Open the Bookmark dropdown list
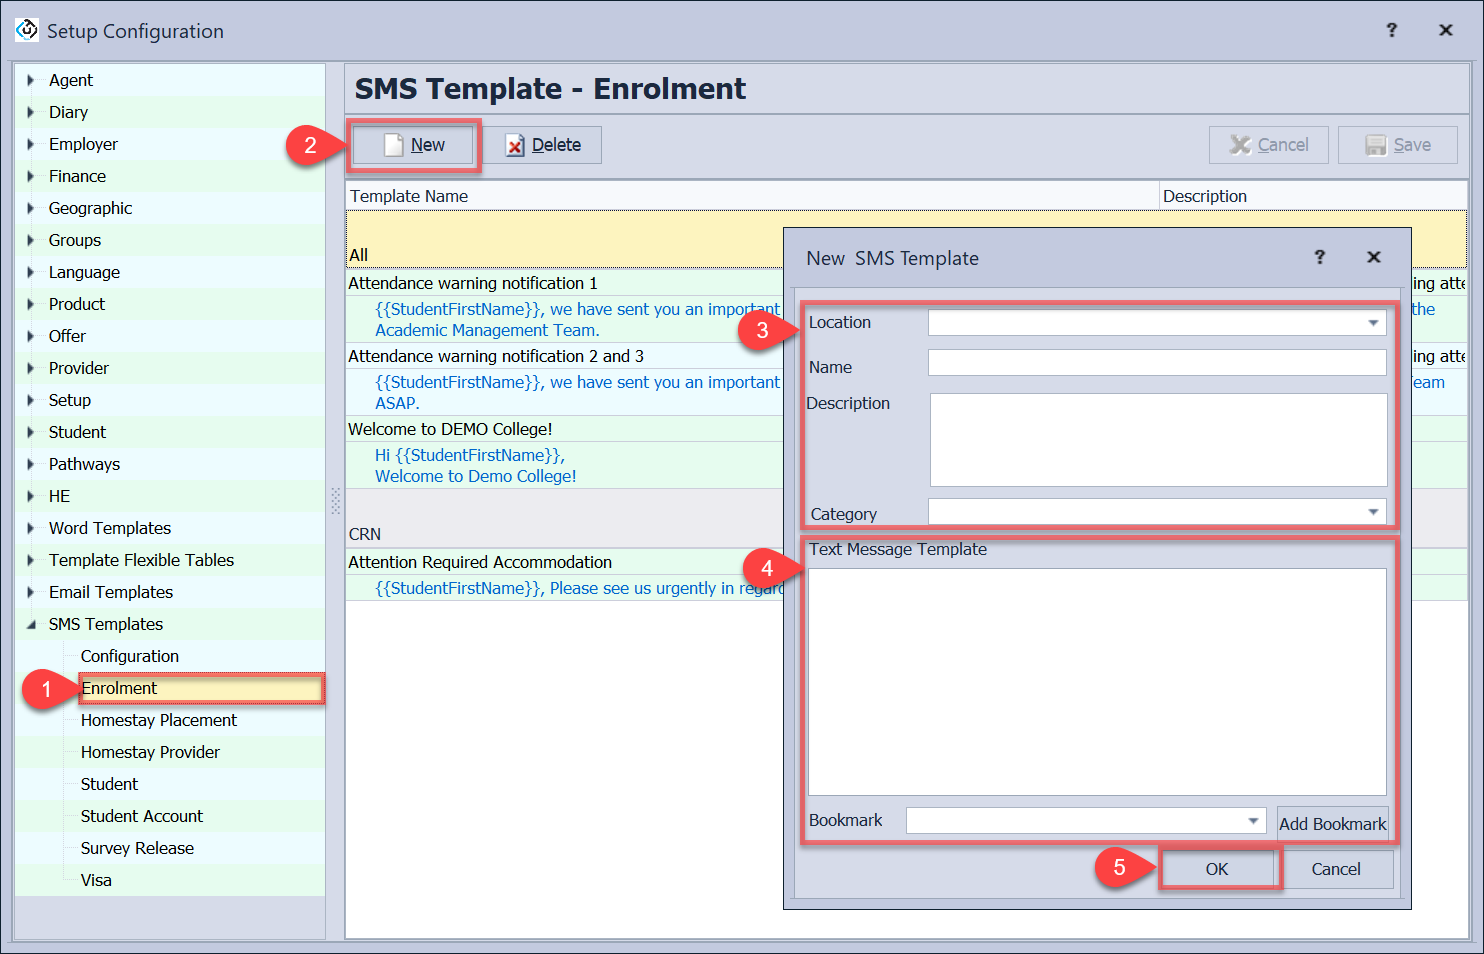 [x=1252, y=821]
